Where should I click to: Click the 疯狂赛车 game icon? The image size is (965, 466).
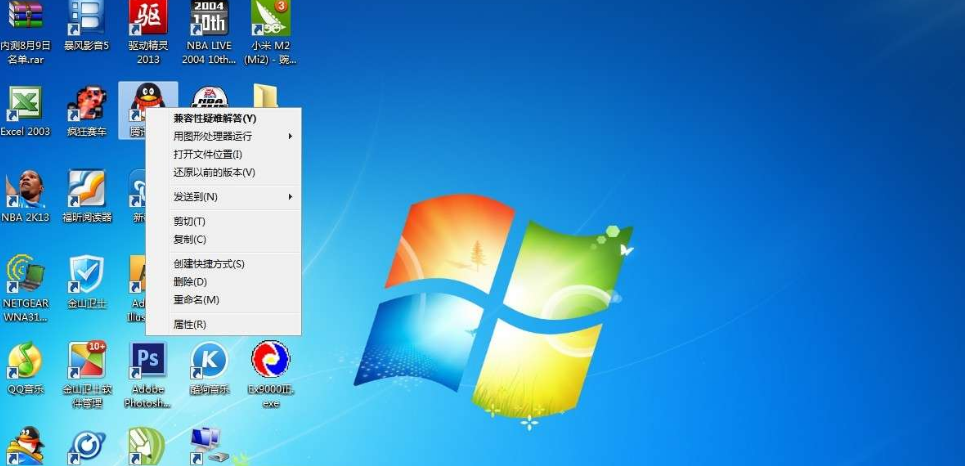(86, 103)
